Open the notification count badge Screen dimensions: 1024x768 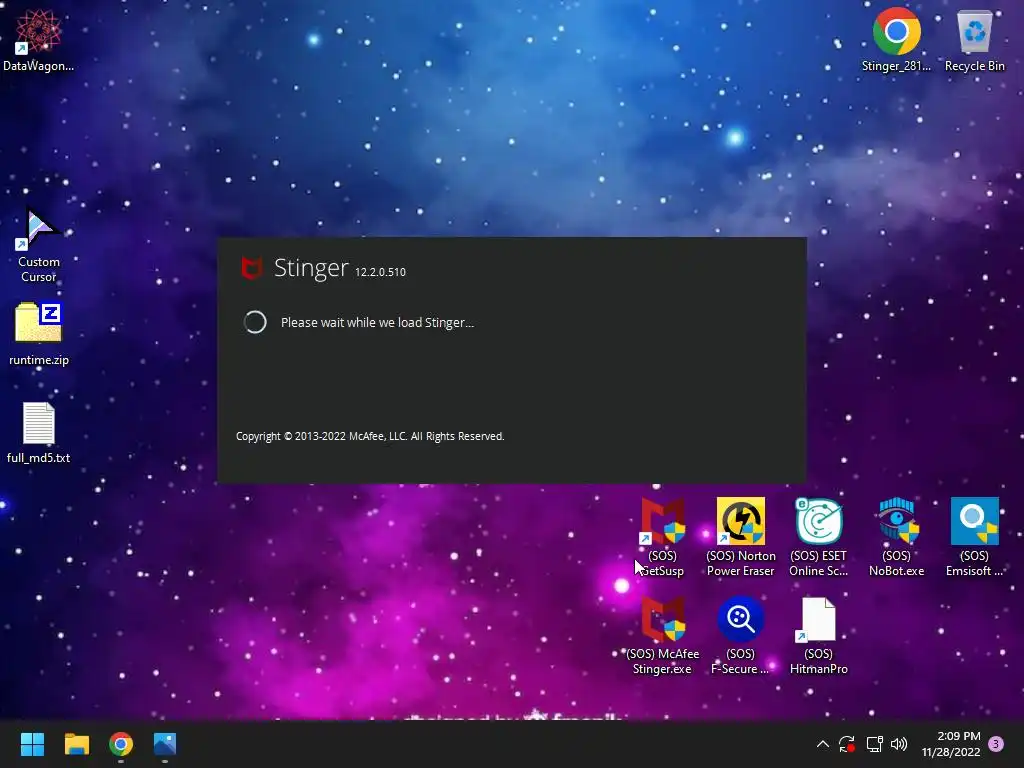[996, 744]
